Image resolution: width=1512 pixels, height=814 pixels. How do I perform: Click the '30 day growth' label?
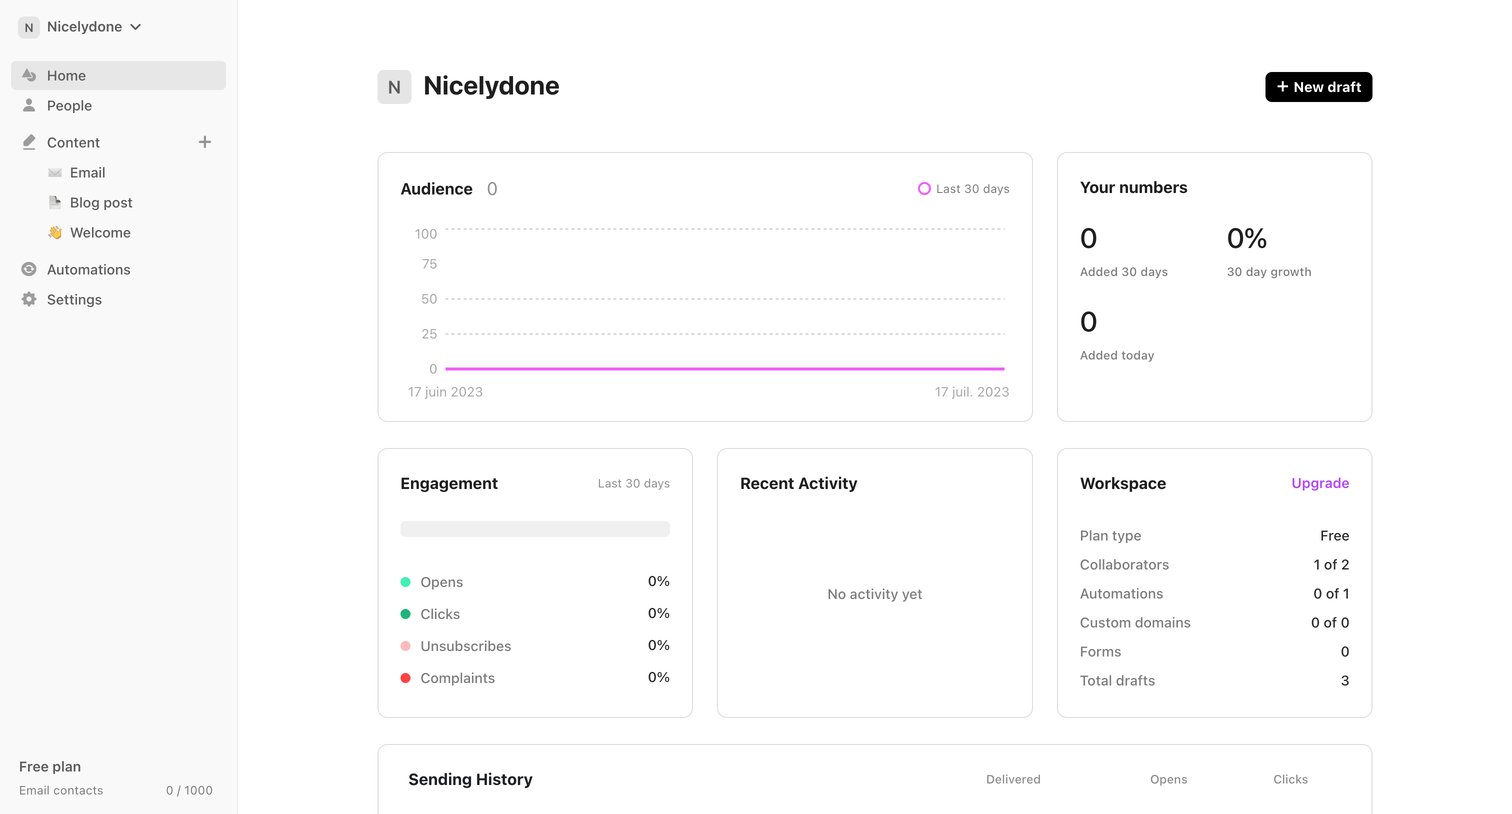coord(1269,272)
